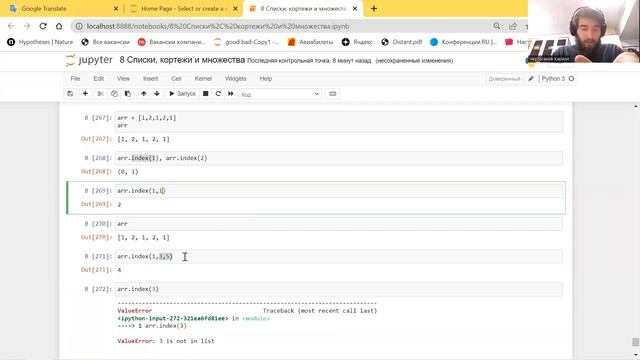Click code cell arr.index(3)
This screenshot has height=360, width=640.
pyautogui.click(x=339, y=289)
